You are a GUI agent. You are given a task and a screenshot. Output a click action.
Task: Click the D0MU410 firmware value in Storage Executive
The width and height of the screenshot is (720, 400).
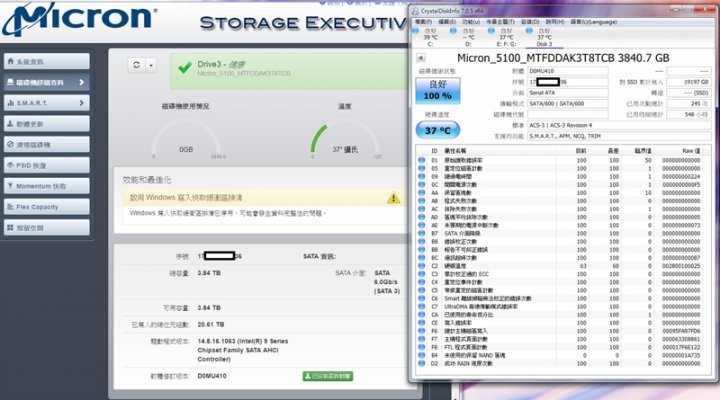[212, 376]
